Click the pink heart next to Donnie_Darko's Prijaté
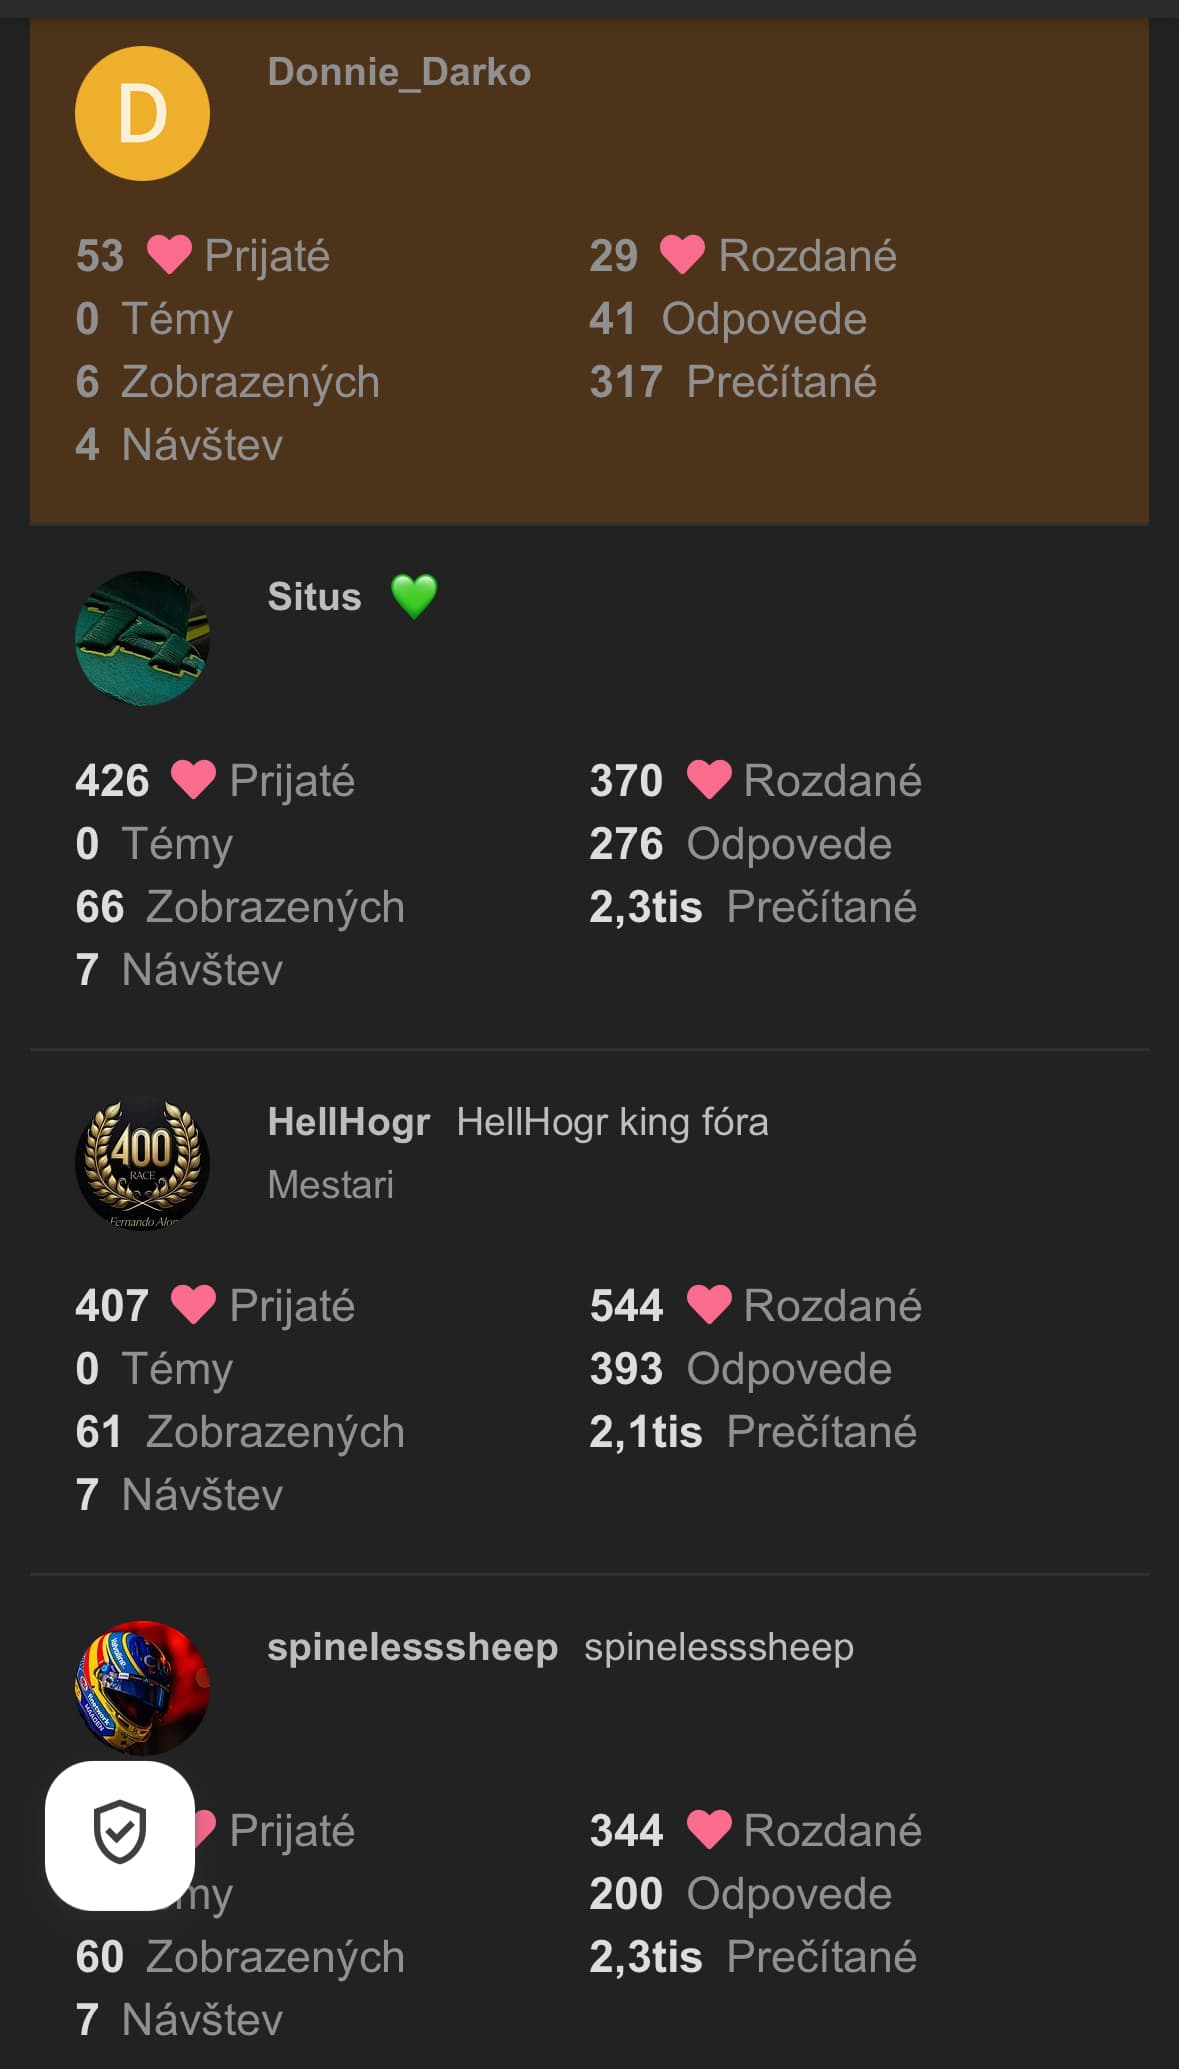The width and height of the screenshot is (1179, 2069). [169, 255]
